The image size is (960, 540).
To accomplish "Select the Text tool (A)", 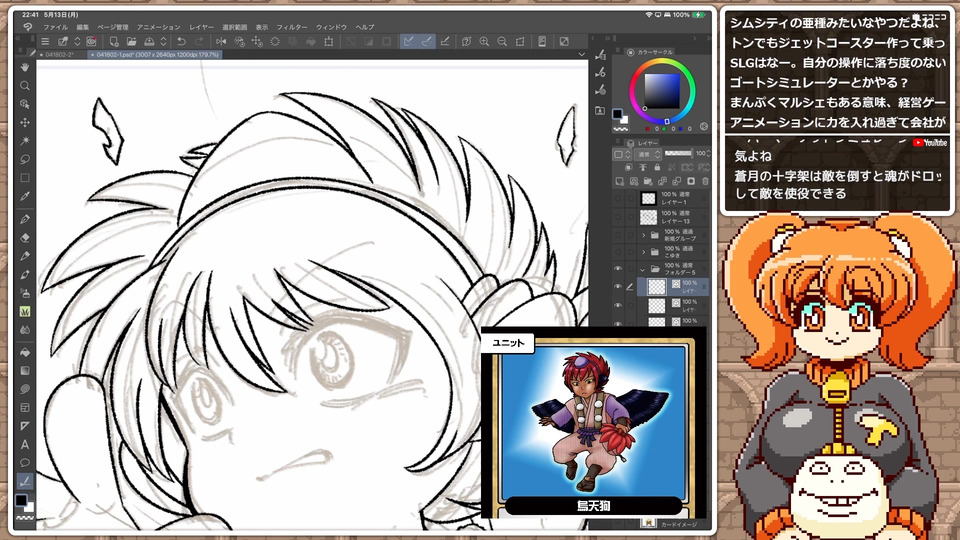I will (x=24, y=444).
